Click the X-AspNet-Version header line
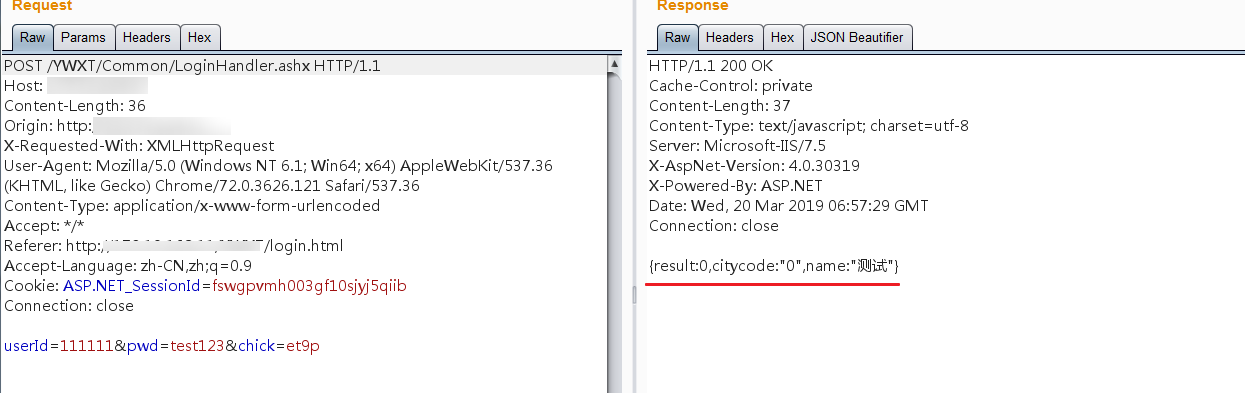1245x393 pixels. (x=754, y=166)
